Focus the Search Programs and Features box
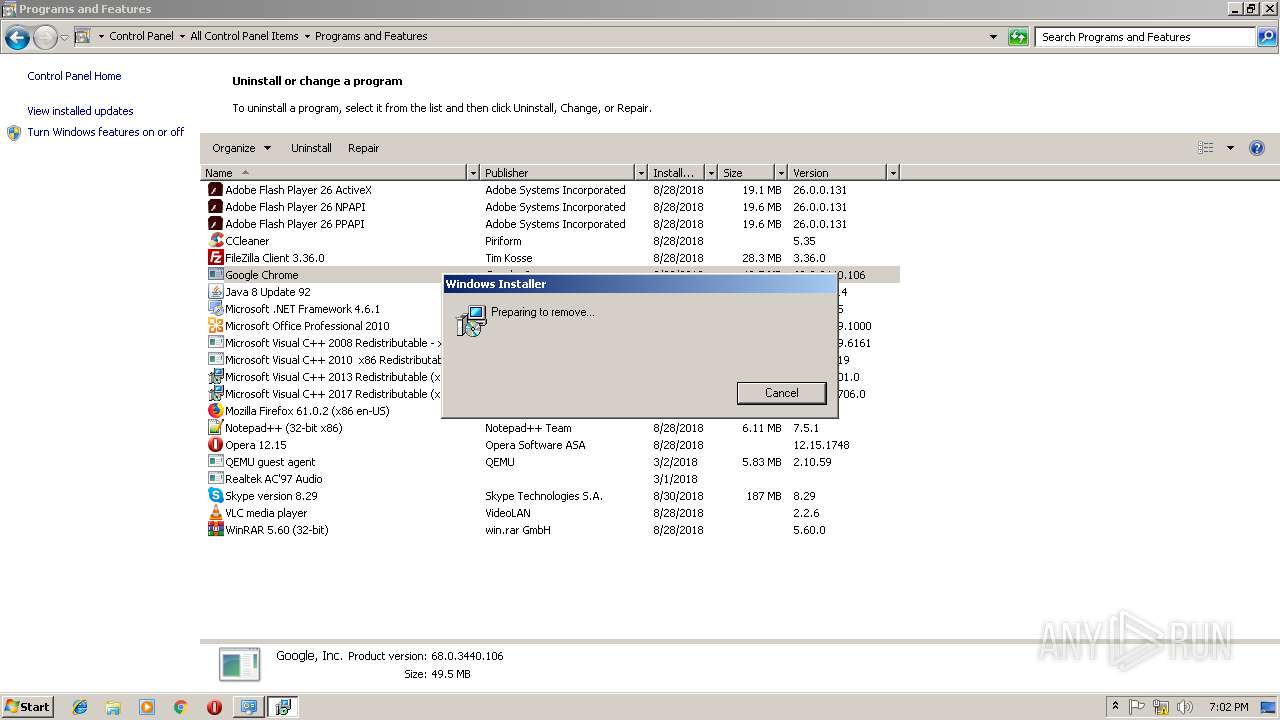Screen dimensions: 1280x720 (x=1145, y=37)
